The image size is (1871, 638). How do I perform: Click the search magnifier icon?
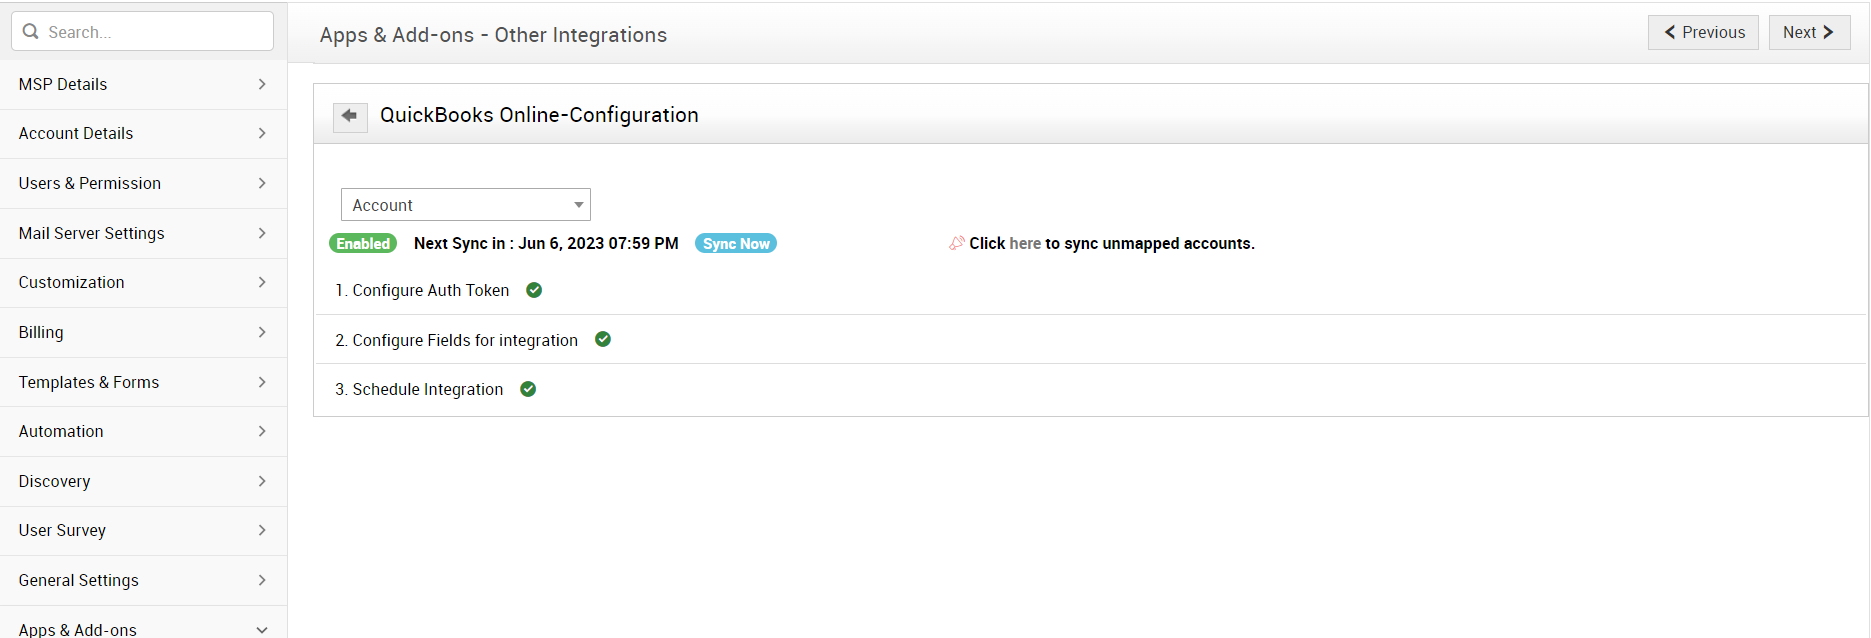point(31,32)
